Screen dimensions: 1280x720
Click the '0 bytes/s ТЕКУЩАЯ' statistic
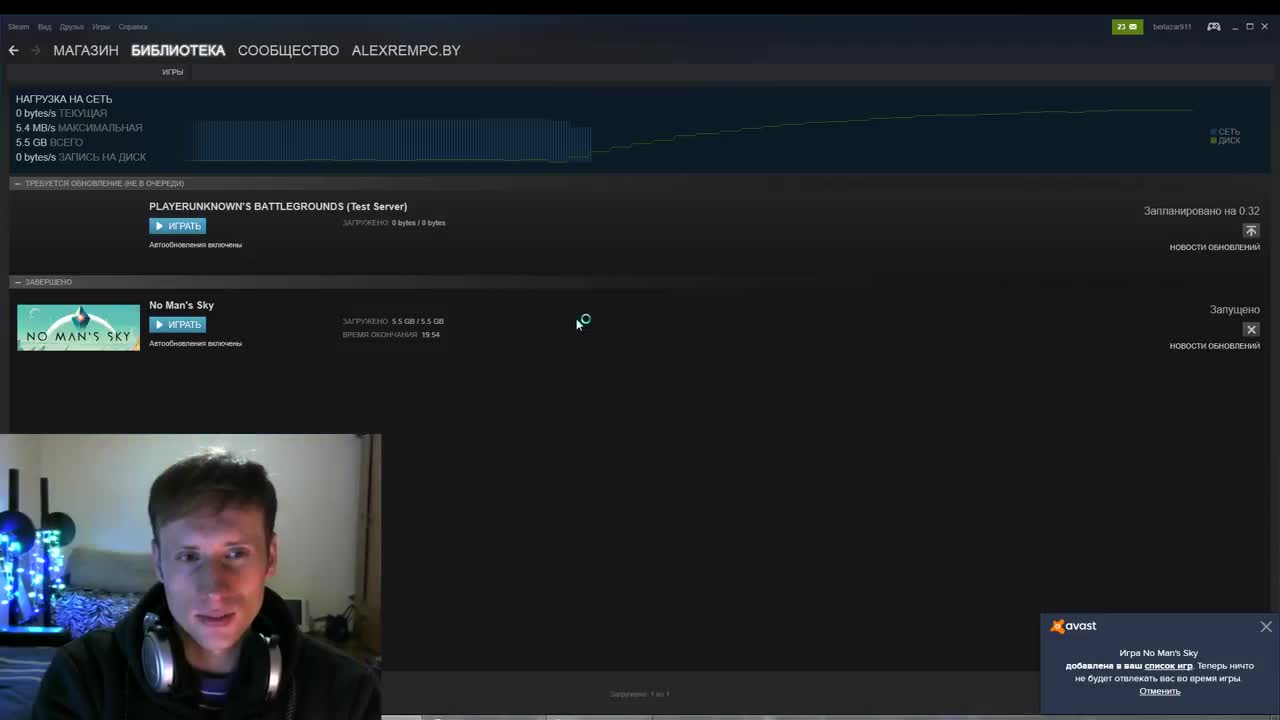click(61, 114)
